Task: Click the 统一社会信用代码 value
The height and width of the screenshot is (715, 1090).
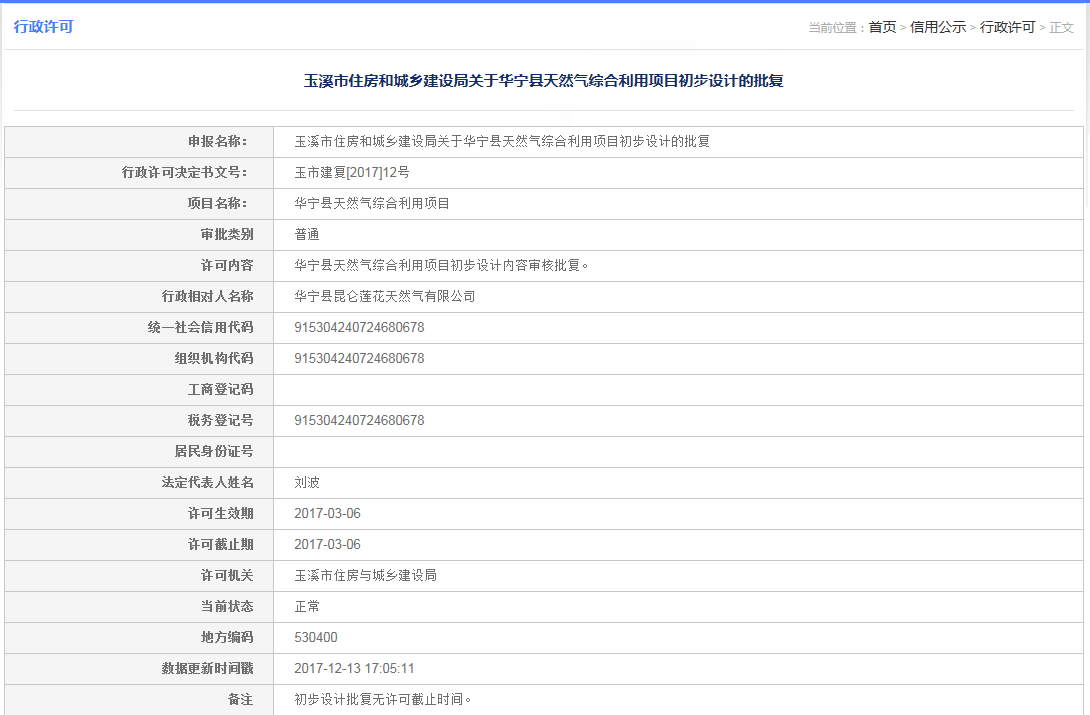Action: coord(359,327)
